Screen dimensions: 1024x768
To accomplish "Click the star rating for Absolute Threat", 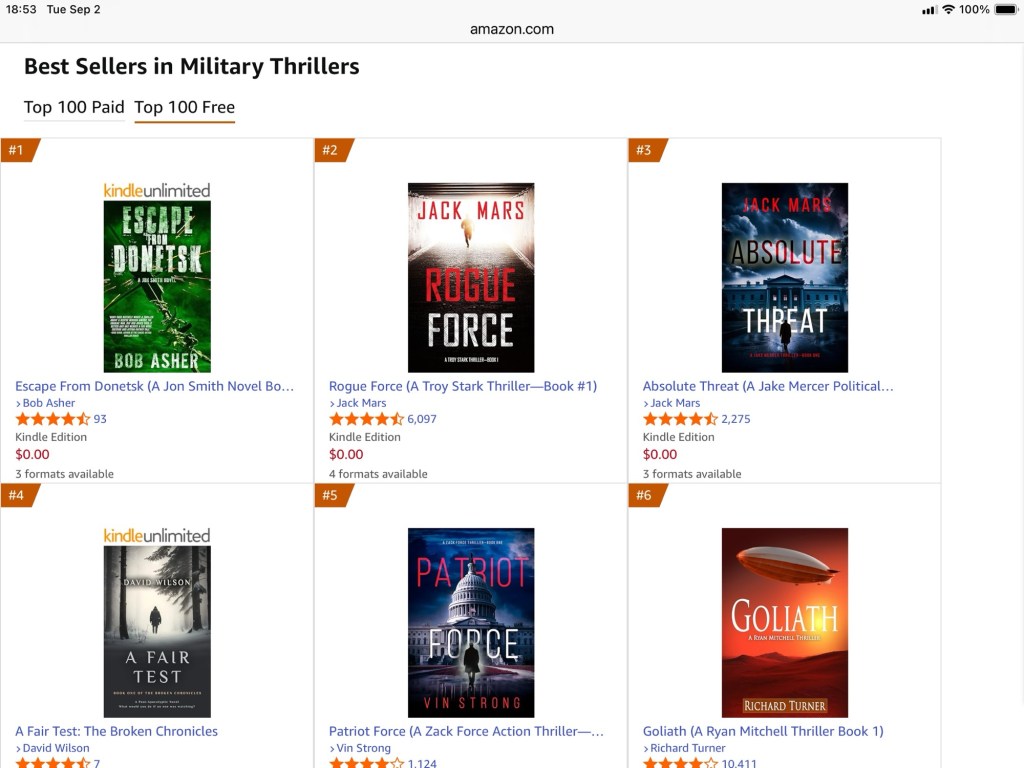I will click(x=680, y=419).
